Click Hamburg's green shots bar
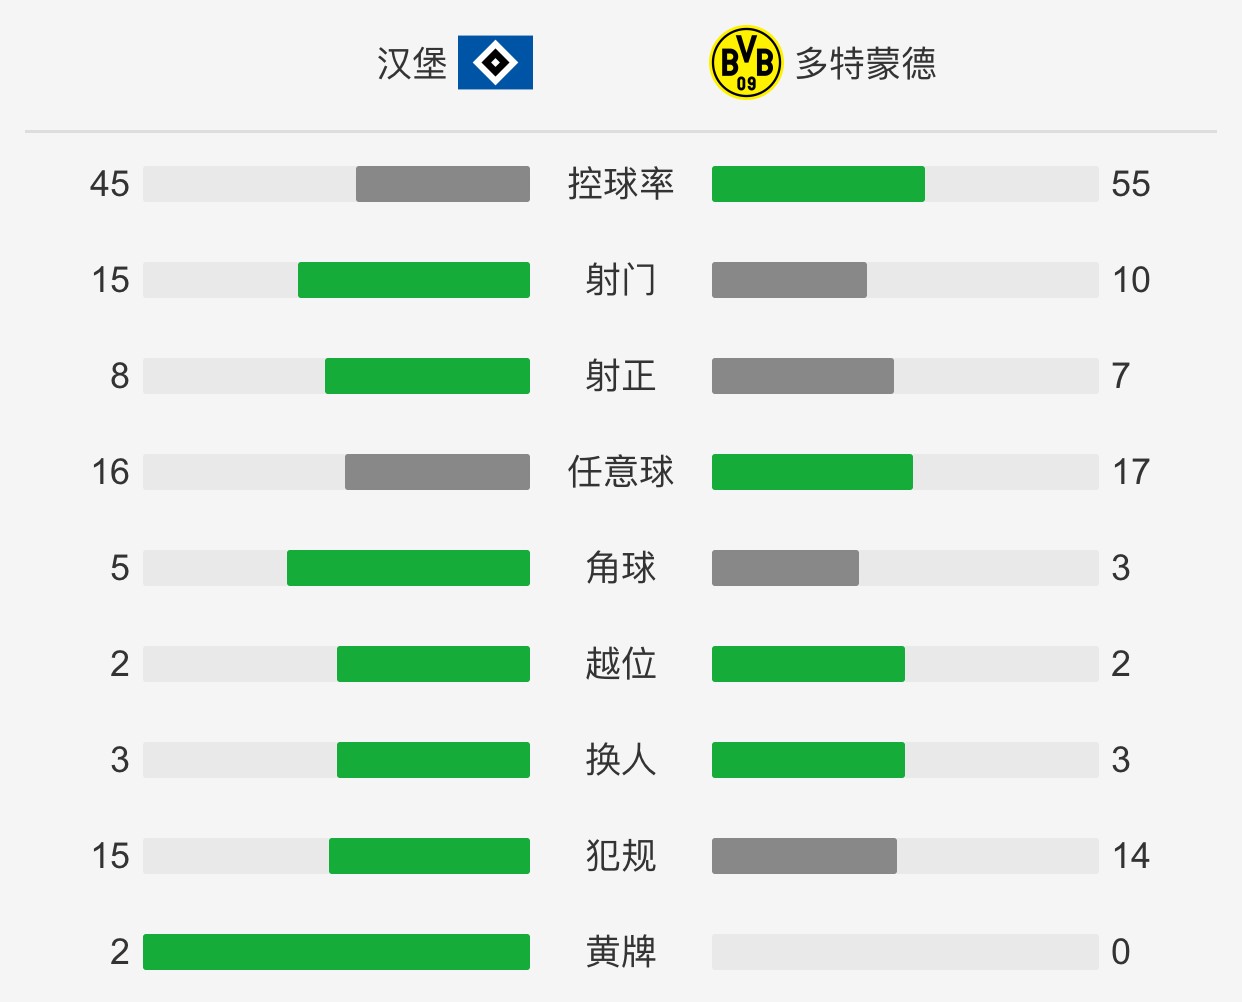The height and width of the screenshot is (1002, 1242). (x=414, y=280)
